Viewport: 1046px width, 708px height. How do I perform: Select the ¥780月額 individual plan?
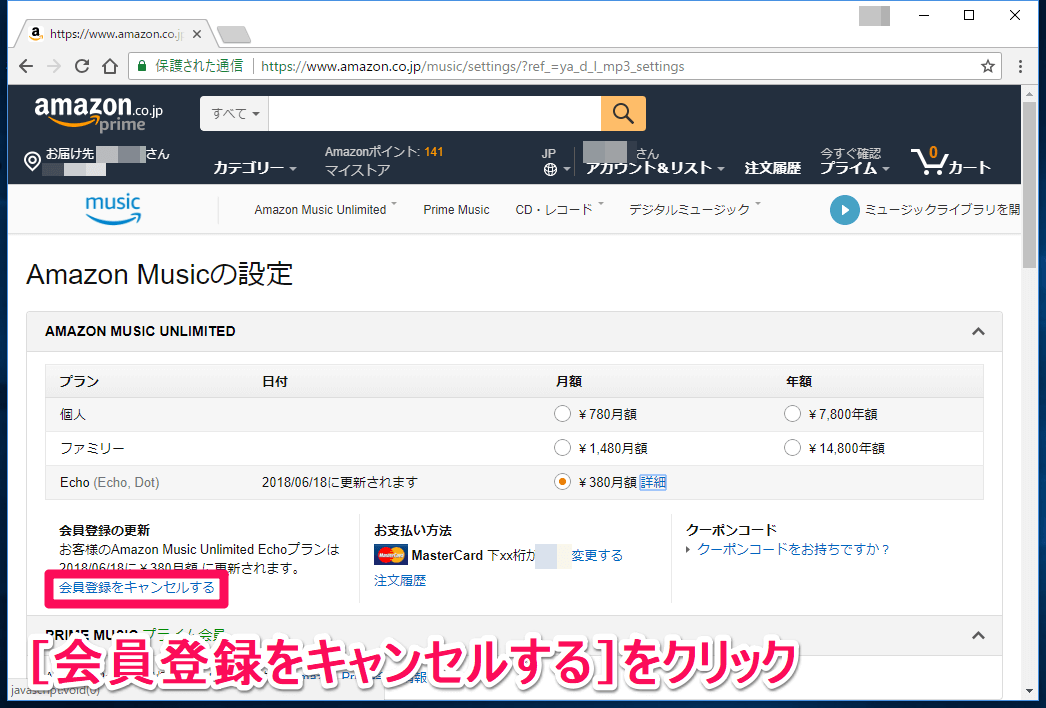tap(562, 413)
